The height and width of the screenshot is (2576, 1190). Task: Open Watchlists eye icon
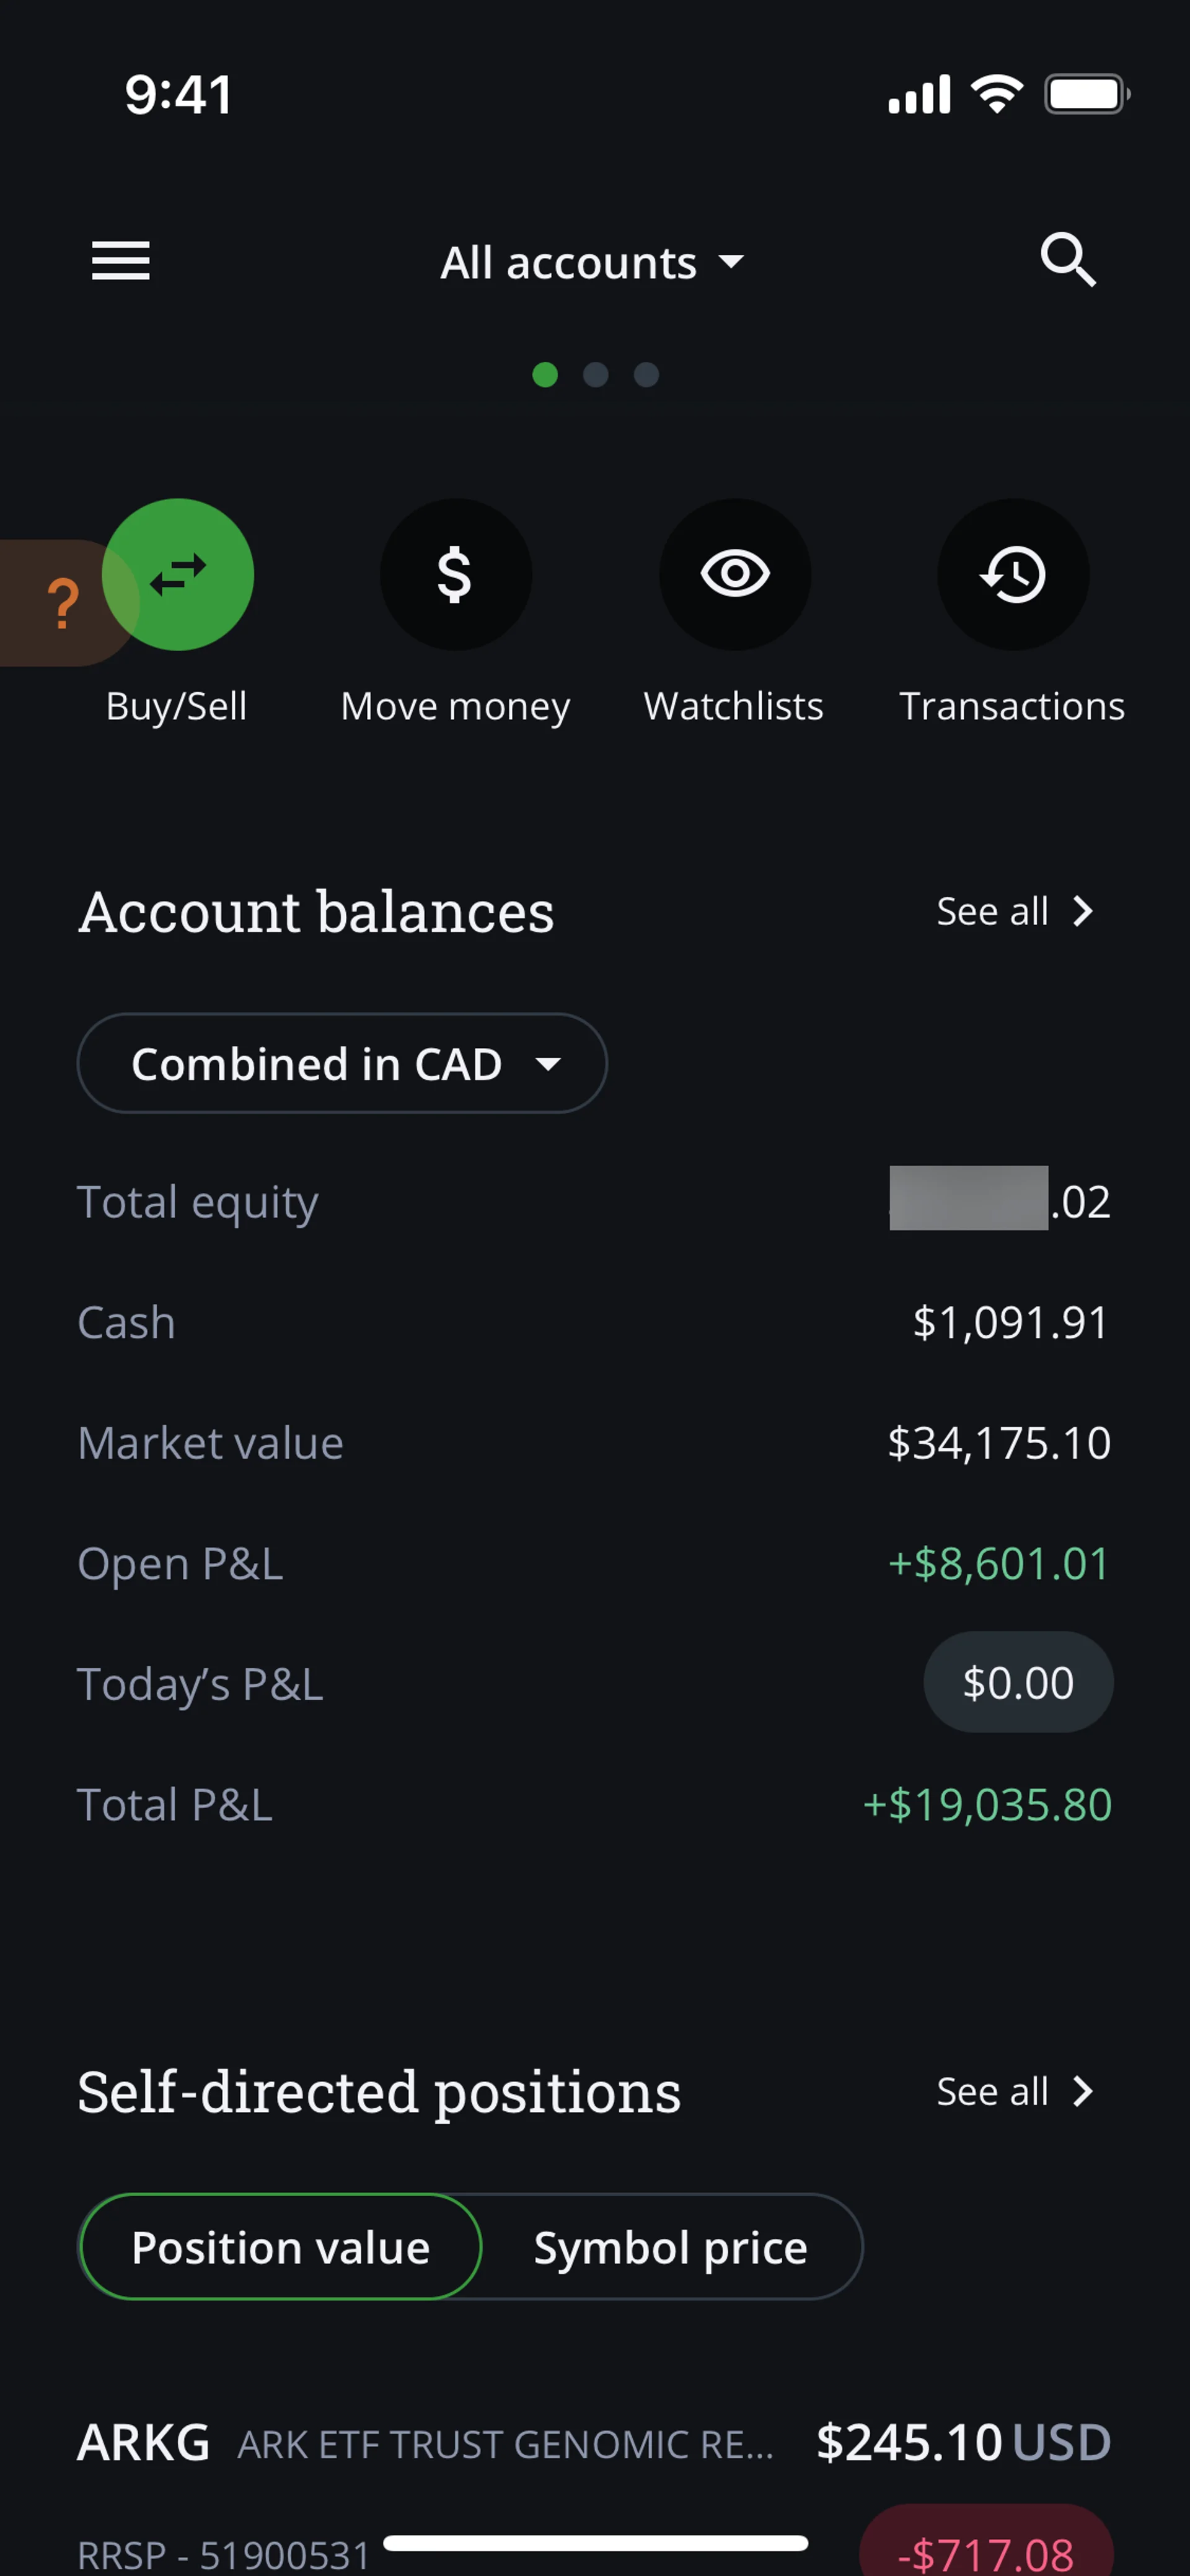(x=735, y=575)
